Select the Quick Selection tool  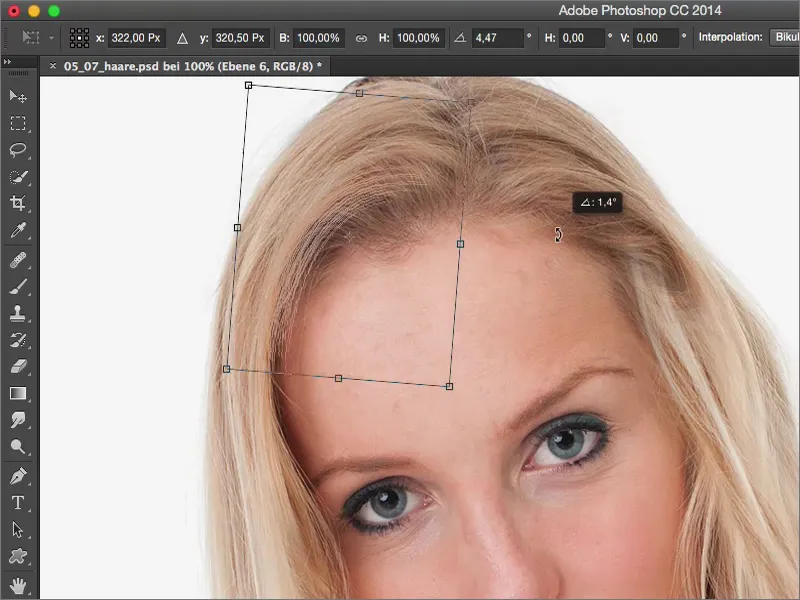point(18,177)
